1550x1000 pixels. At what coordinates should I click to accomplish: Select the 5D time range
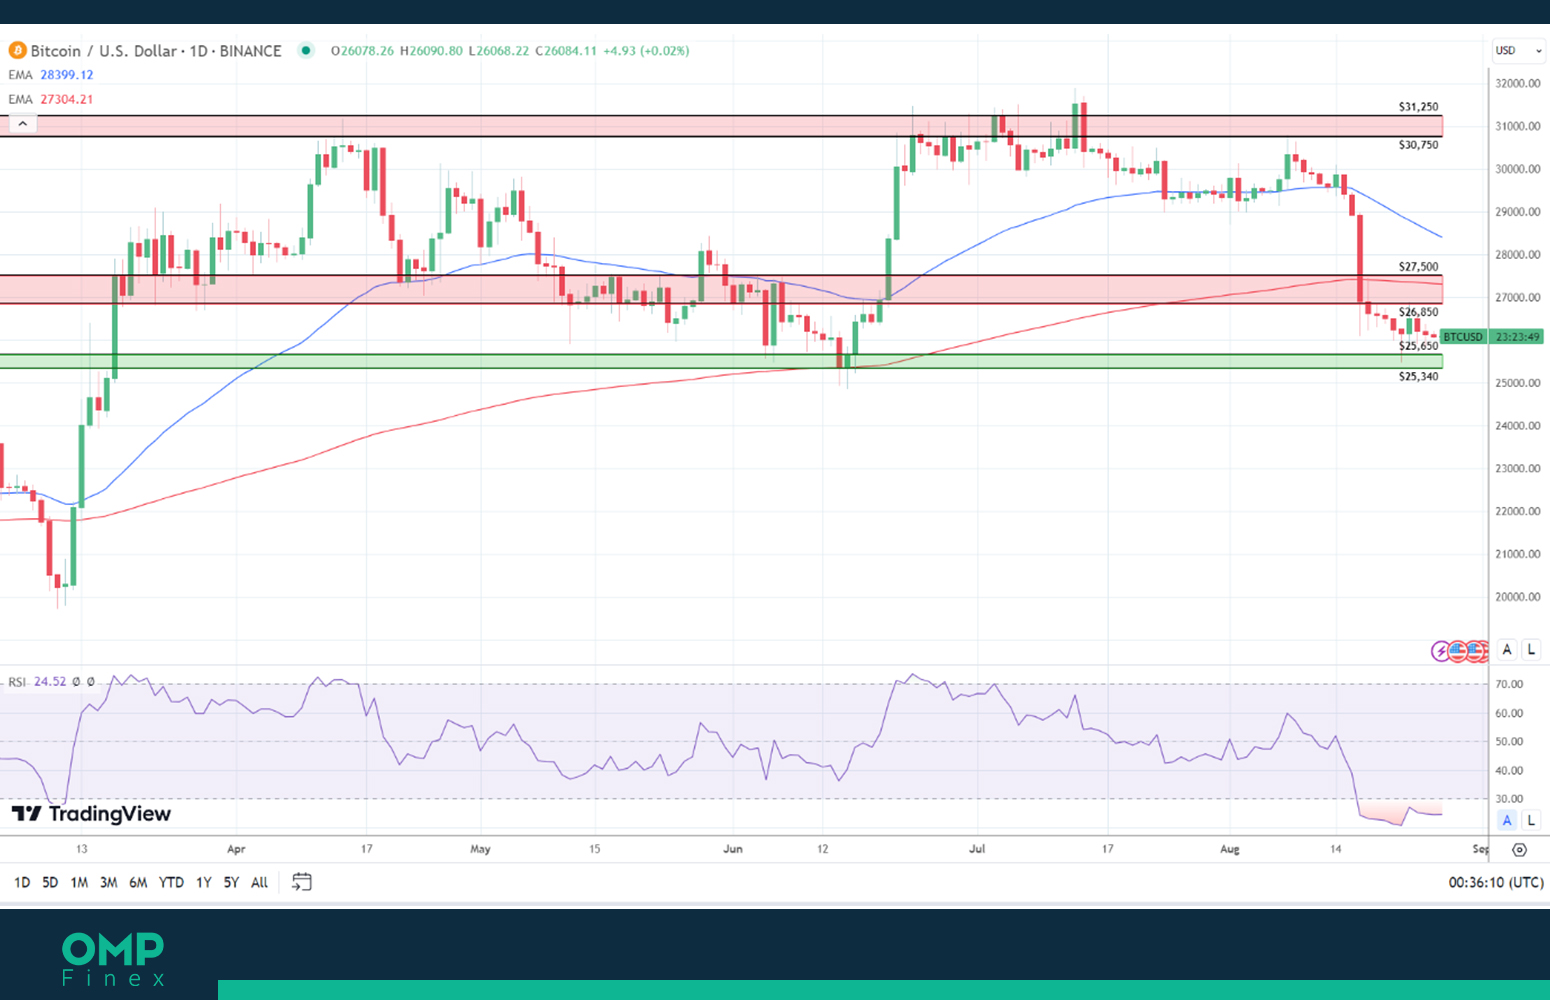[x=50, y=882]
